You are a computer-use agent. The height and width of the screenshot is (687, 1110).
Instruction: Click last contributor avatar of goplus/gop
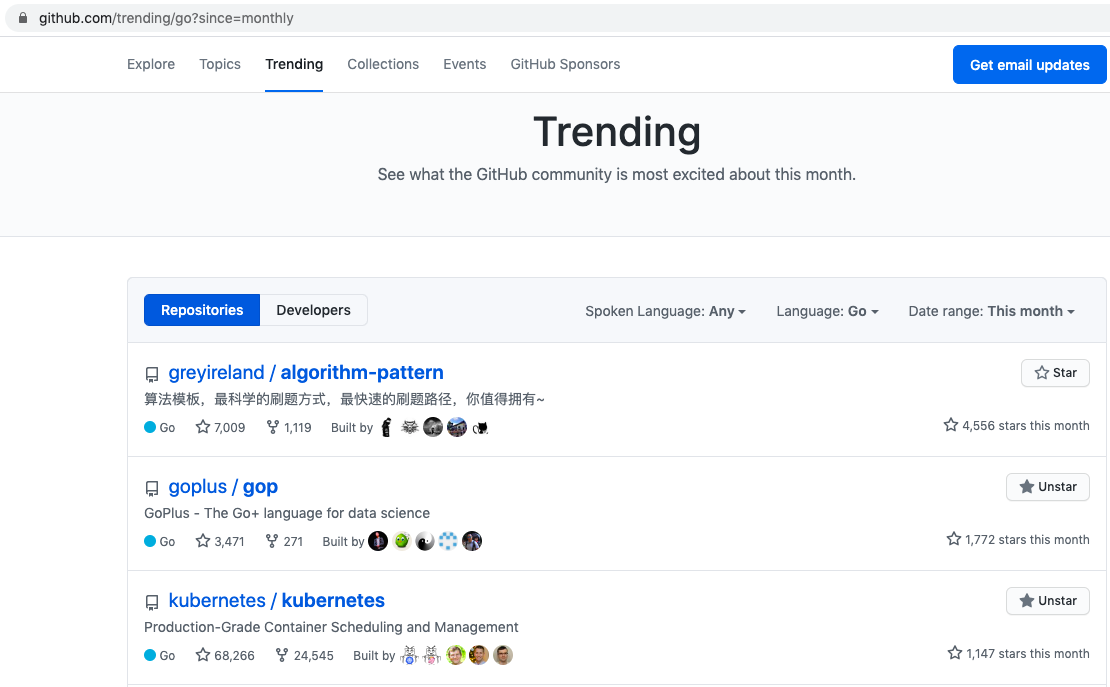[472, 541]
